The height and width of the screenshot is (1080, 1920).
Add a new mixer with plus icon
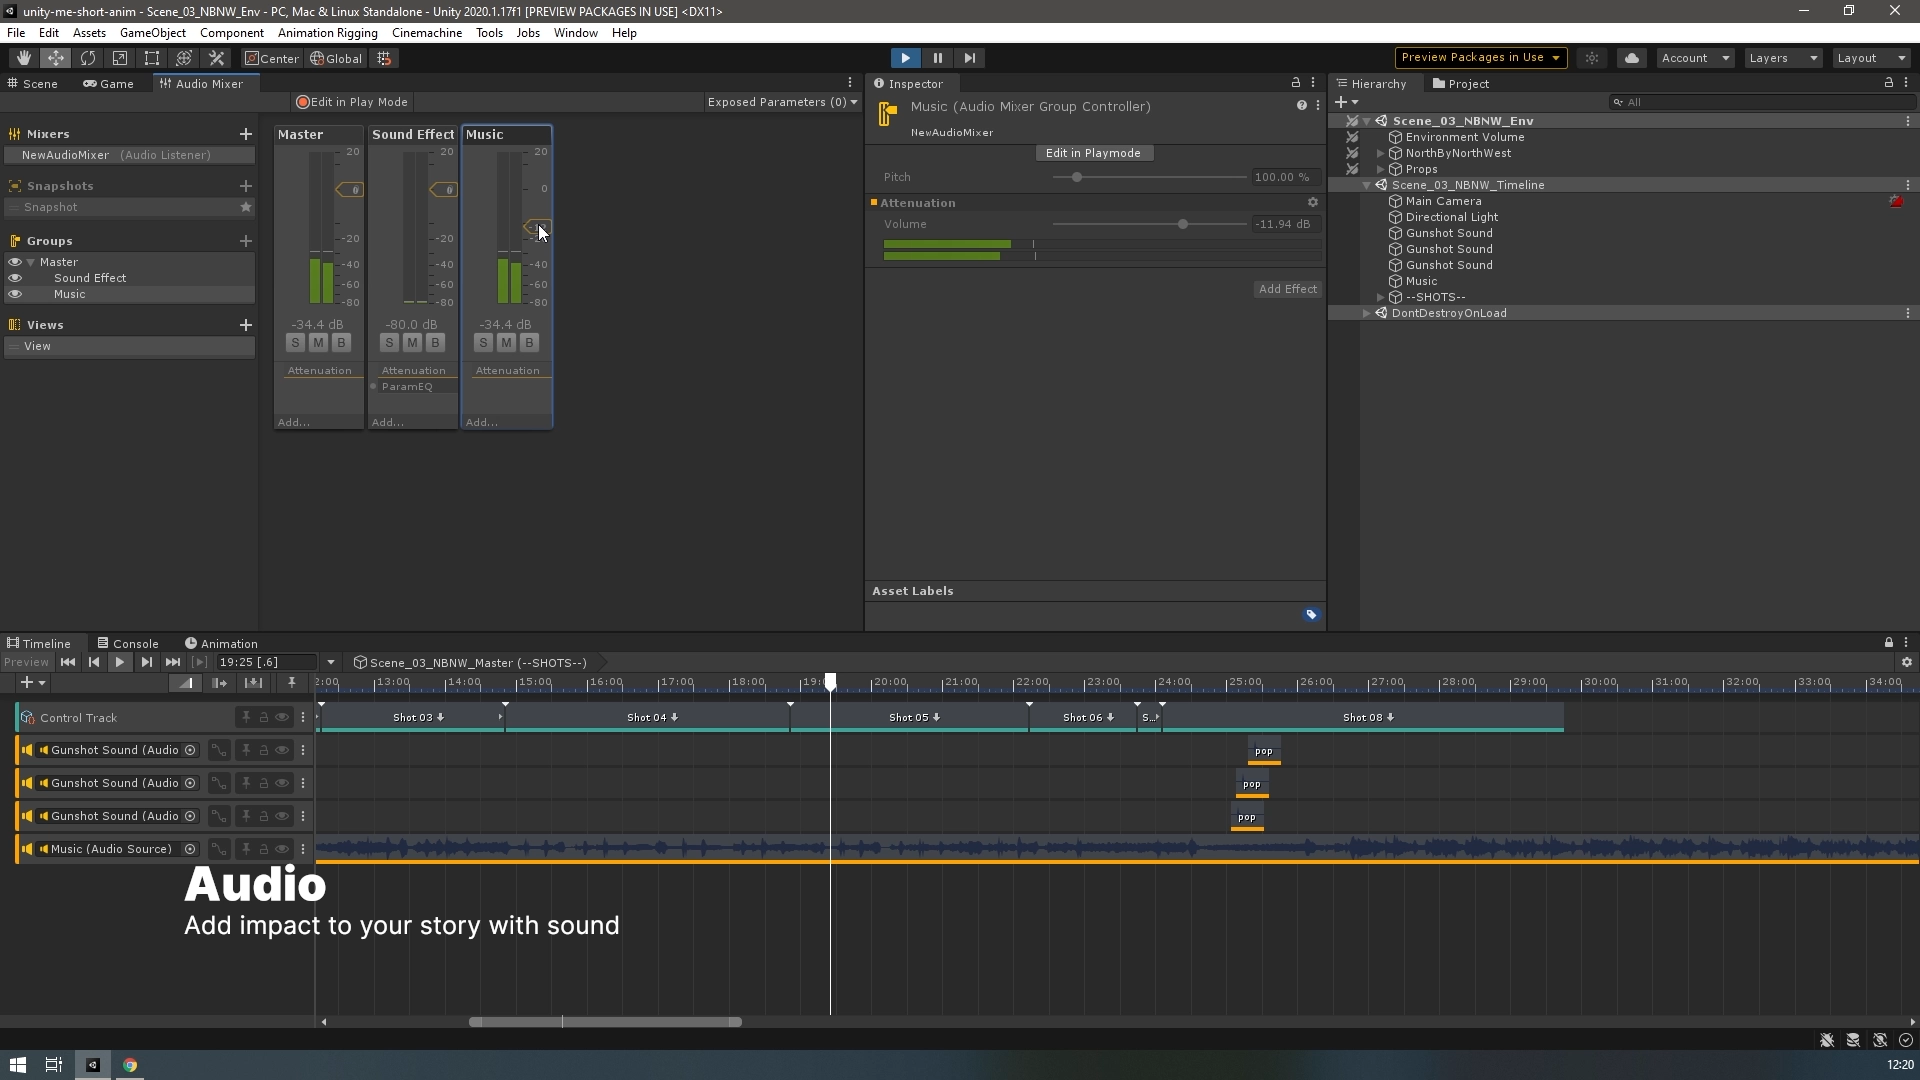point(245,134)
